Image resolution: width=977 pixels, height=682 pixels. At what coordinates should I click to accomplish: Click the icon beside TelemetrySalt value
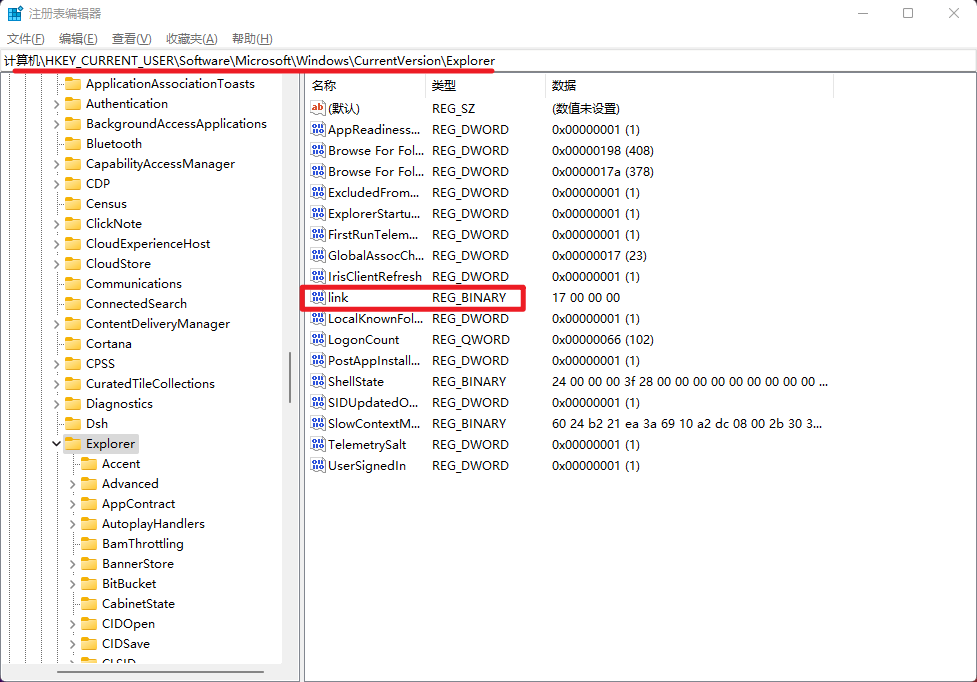pos(318,445)
